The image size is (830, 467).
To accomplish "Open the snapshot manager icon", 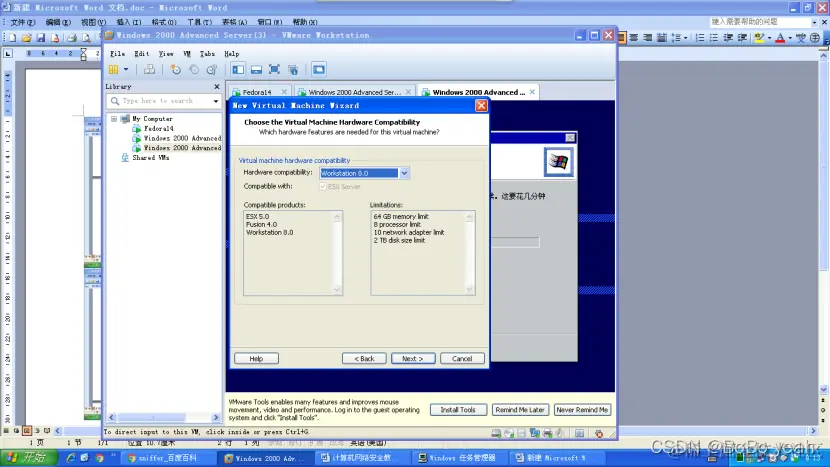I will click(212, 69).
